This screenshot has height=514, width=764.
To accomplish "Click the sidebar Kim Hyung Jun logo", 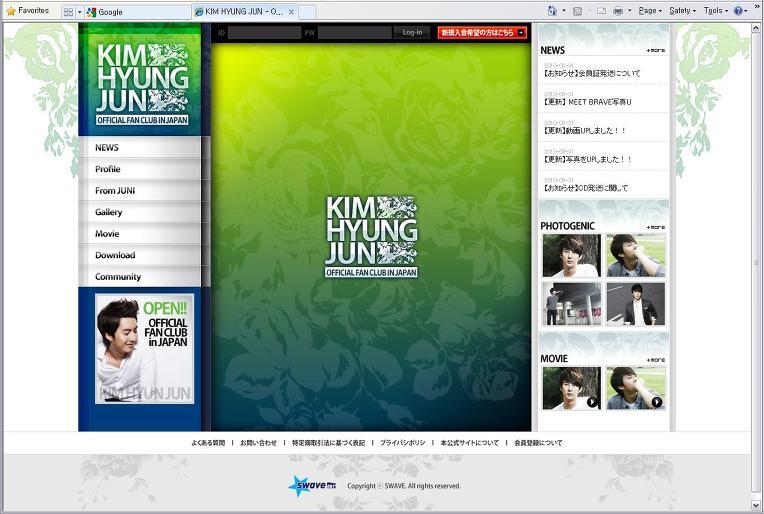I will pos(142,84).
